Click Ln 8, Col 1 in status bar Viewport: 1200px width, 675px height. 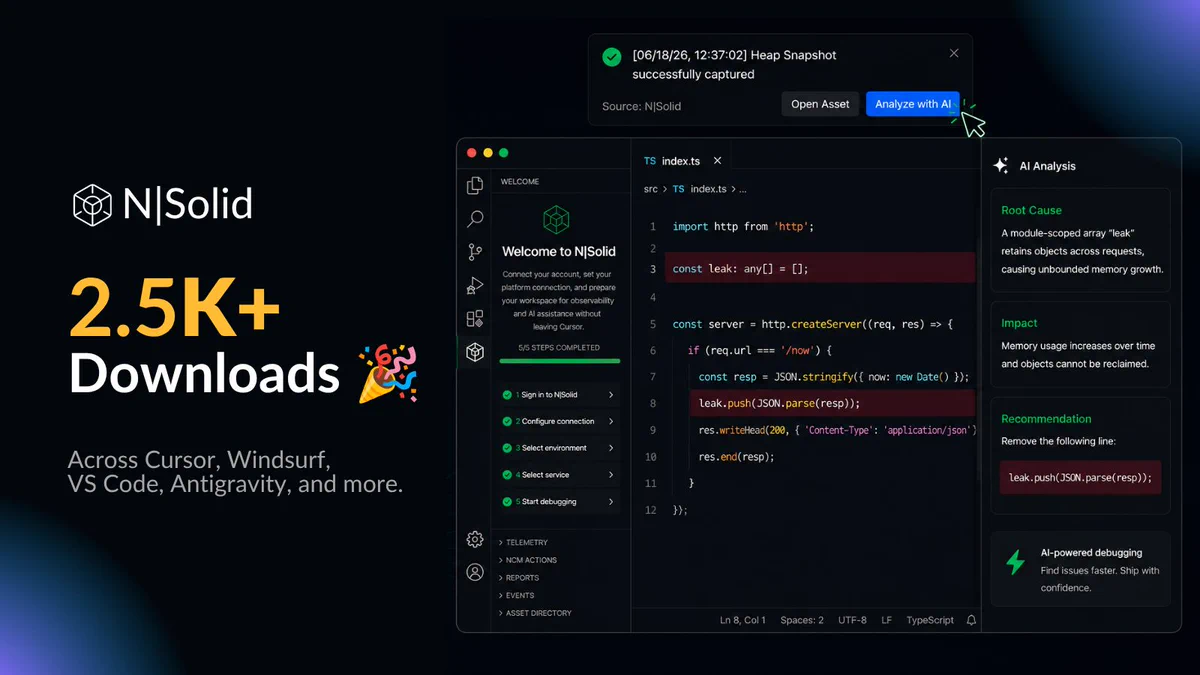pyautogui.click(x=743, y=620)
